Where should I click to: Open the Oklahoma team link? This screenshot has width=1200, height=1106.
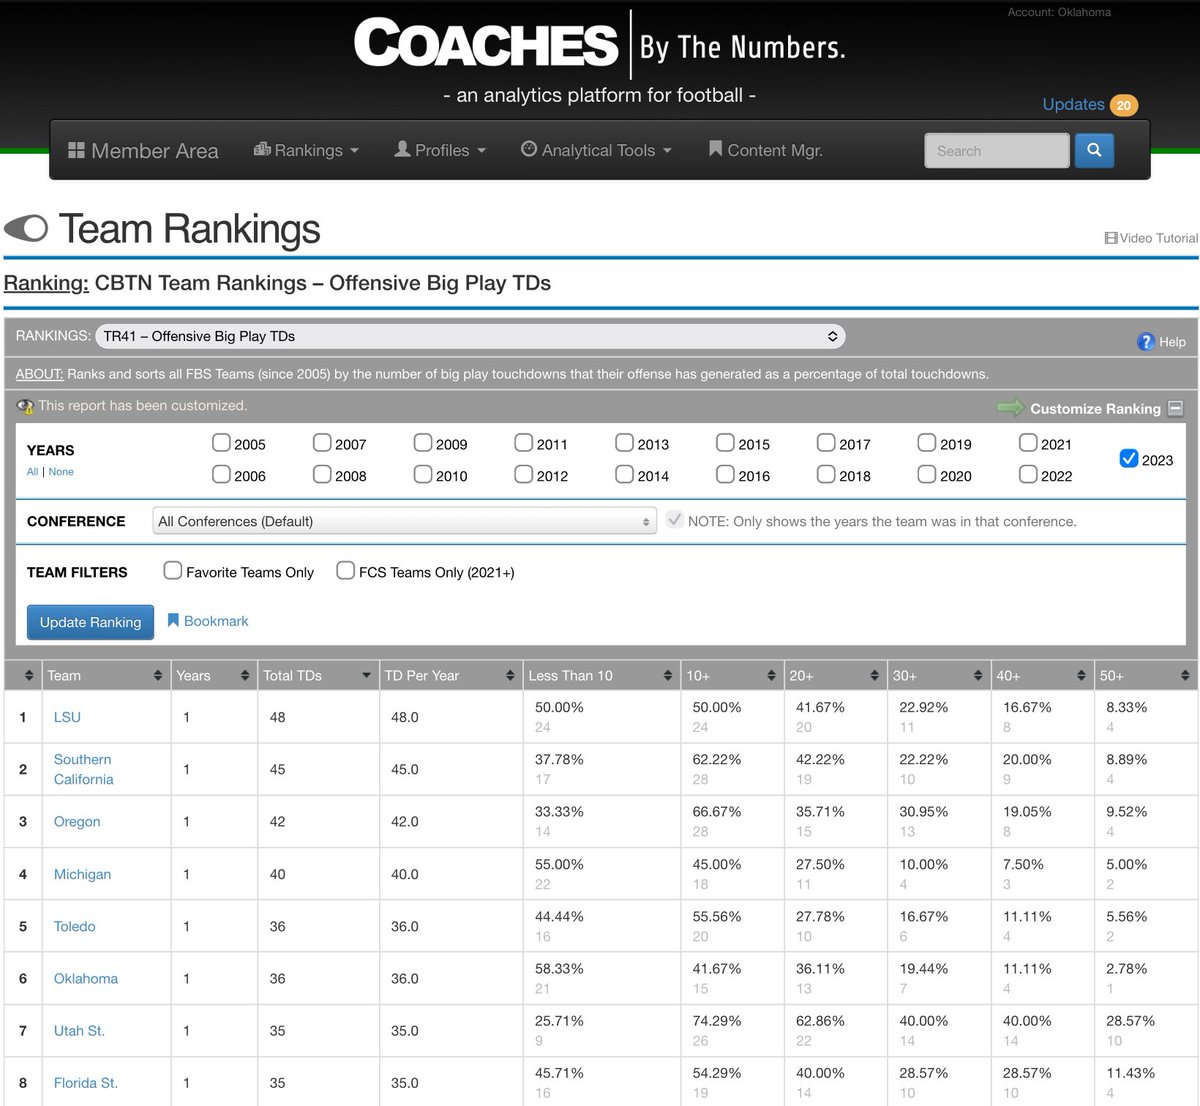(86, 978)
